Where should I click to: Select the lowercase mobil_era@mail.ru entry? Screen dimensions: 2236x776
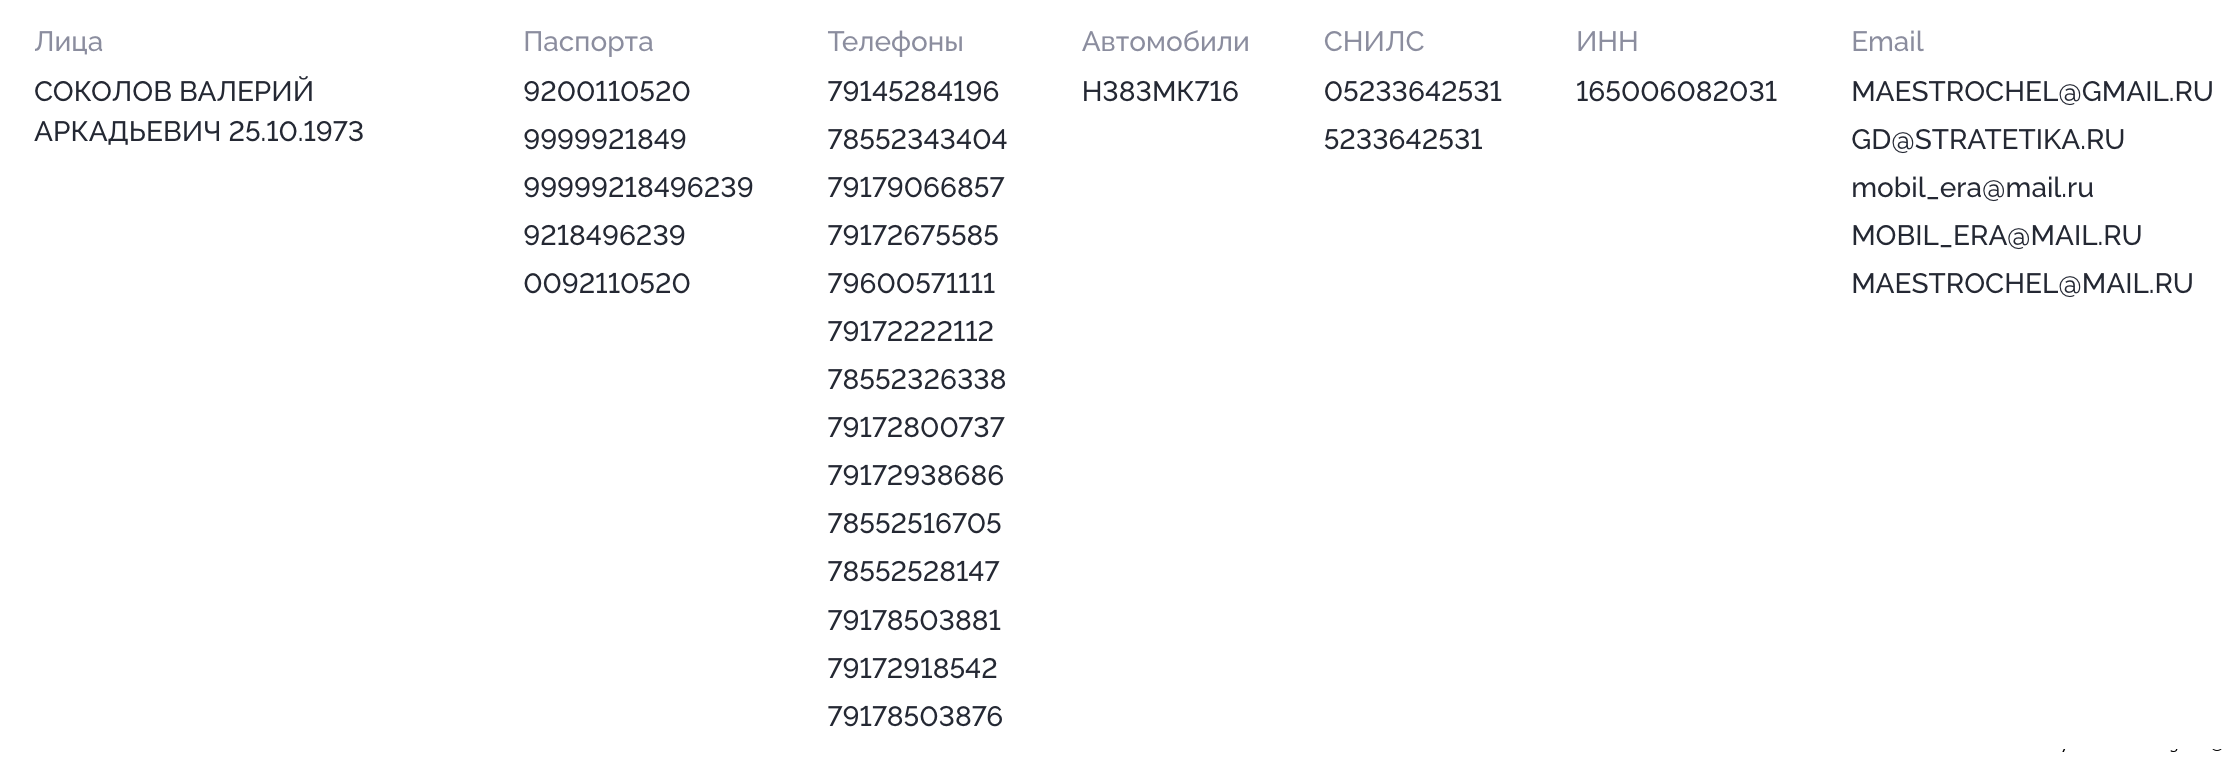coord(1972,188)
